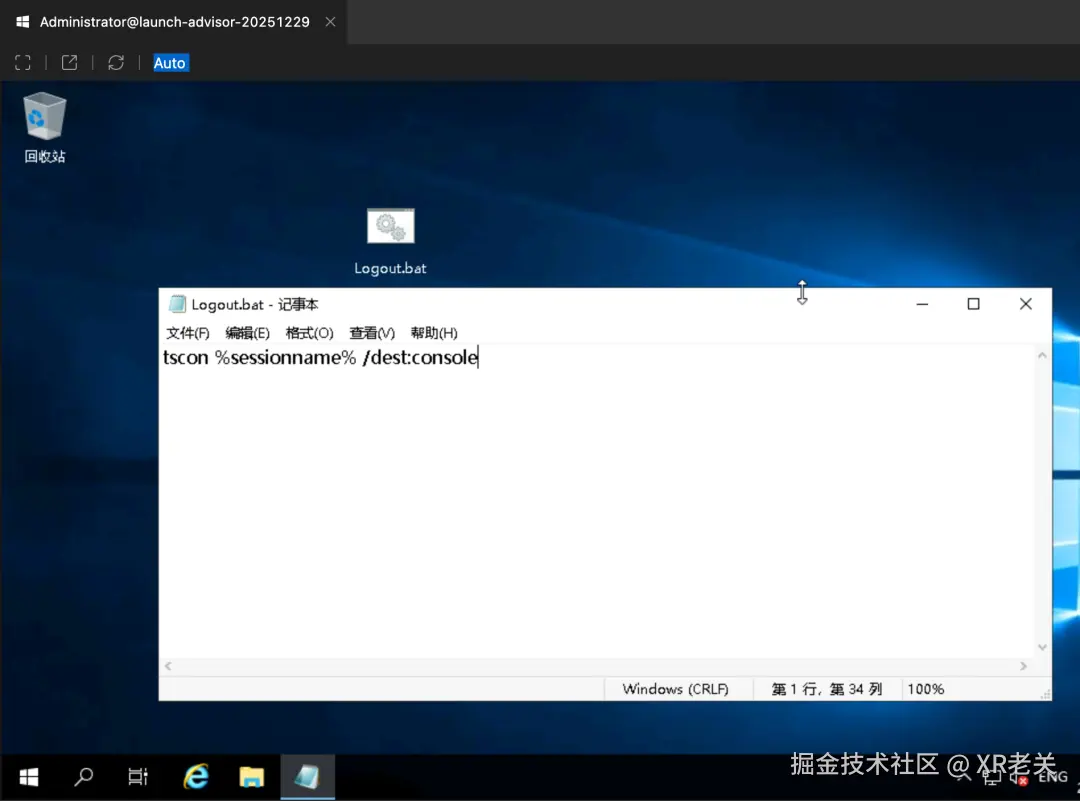
Task: Toggle the Auto scaling button
Action: (169, 63)
